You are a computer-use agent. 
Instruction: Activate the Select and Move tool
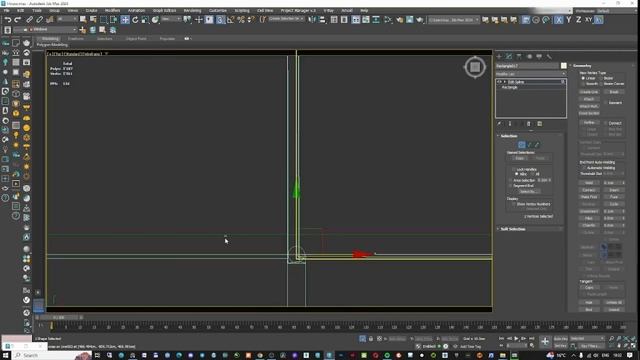[125, 20]
